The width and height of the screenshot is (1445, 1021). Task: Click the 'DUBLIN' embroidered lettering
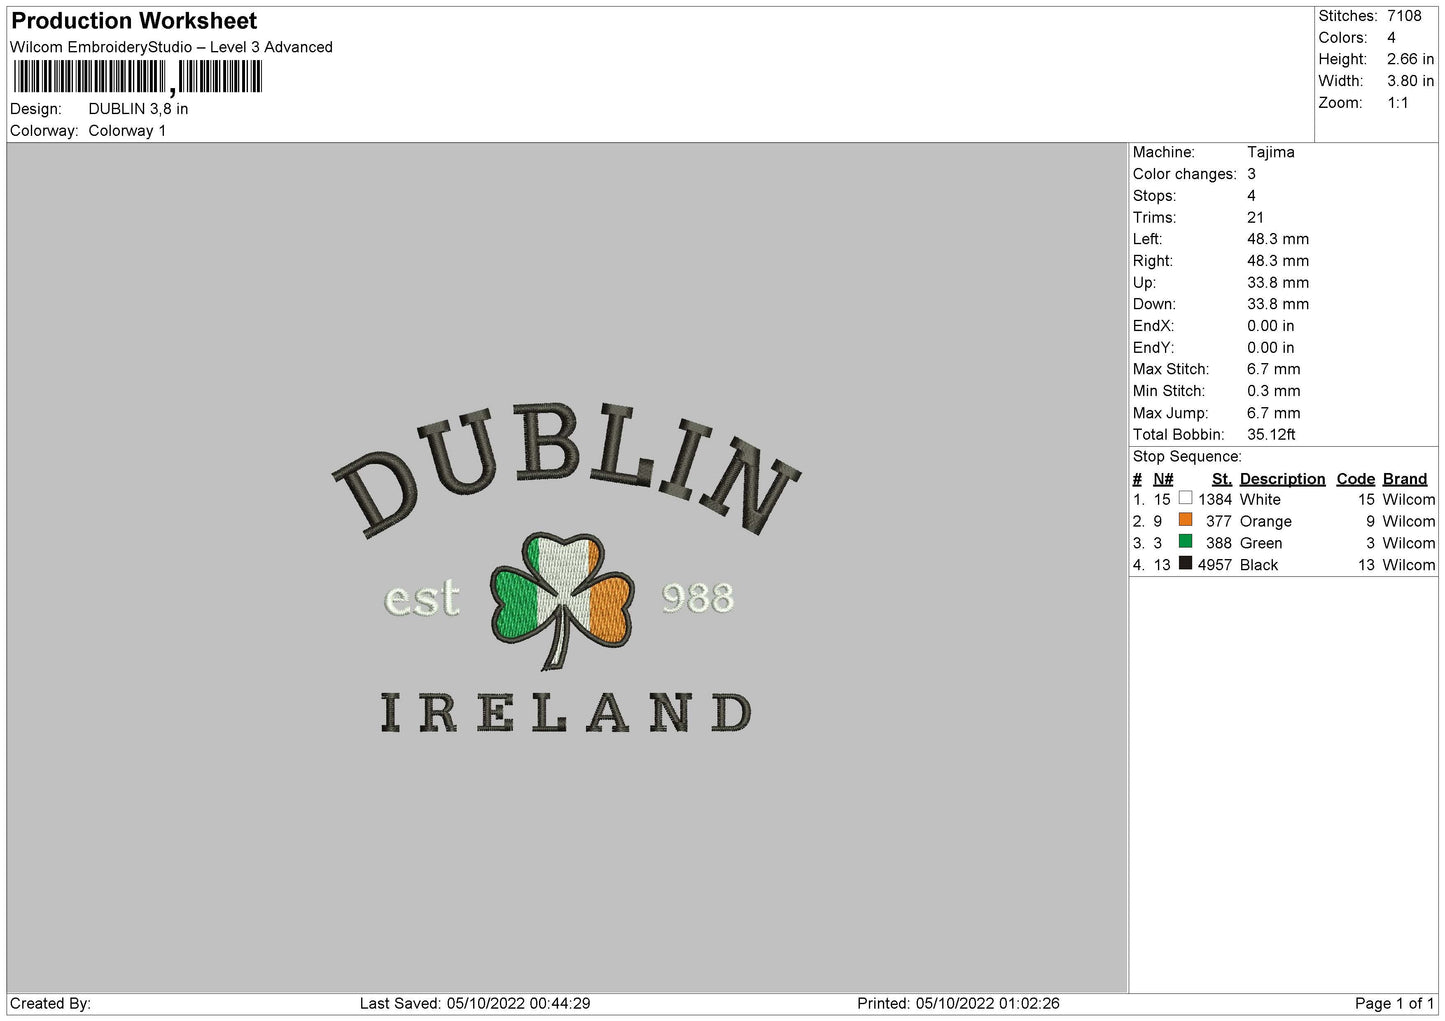(566, 470)
